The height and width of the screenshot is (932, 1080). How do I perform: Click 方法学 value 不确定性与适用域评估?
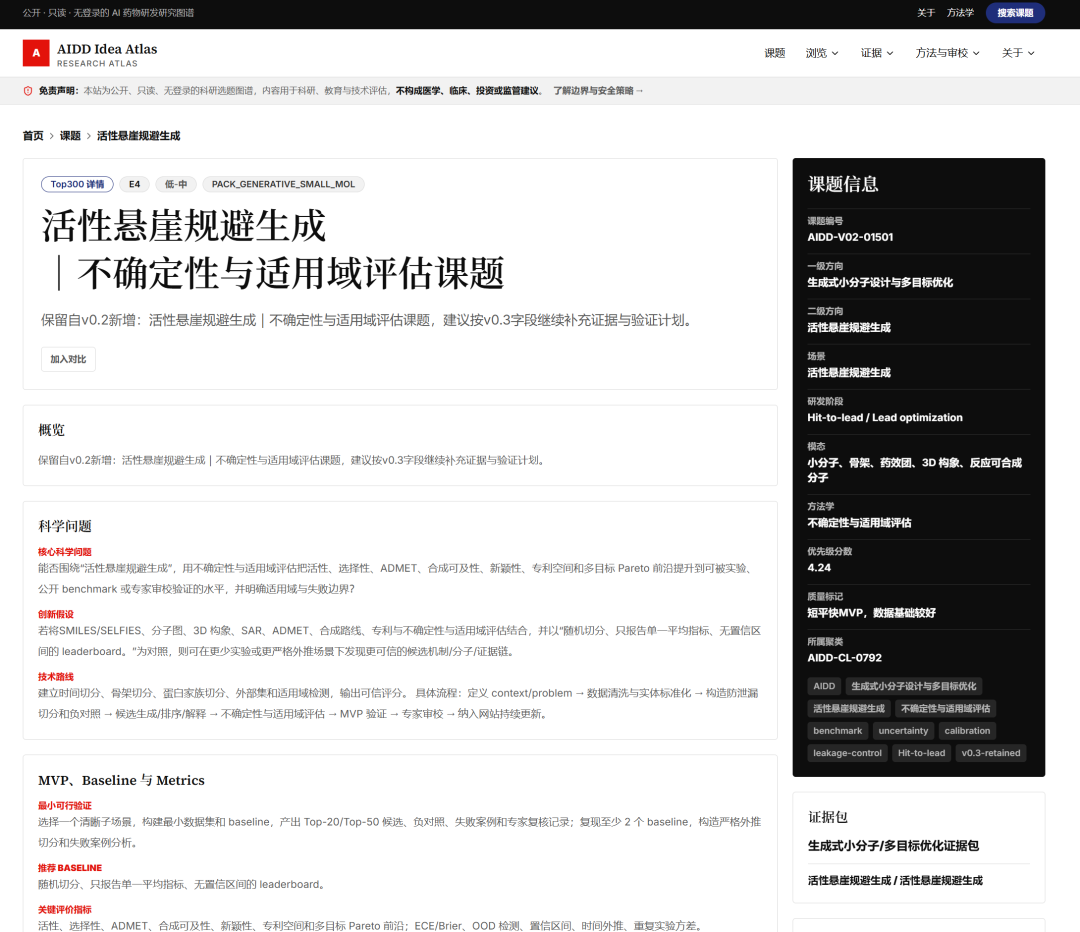pos(859,523)
